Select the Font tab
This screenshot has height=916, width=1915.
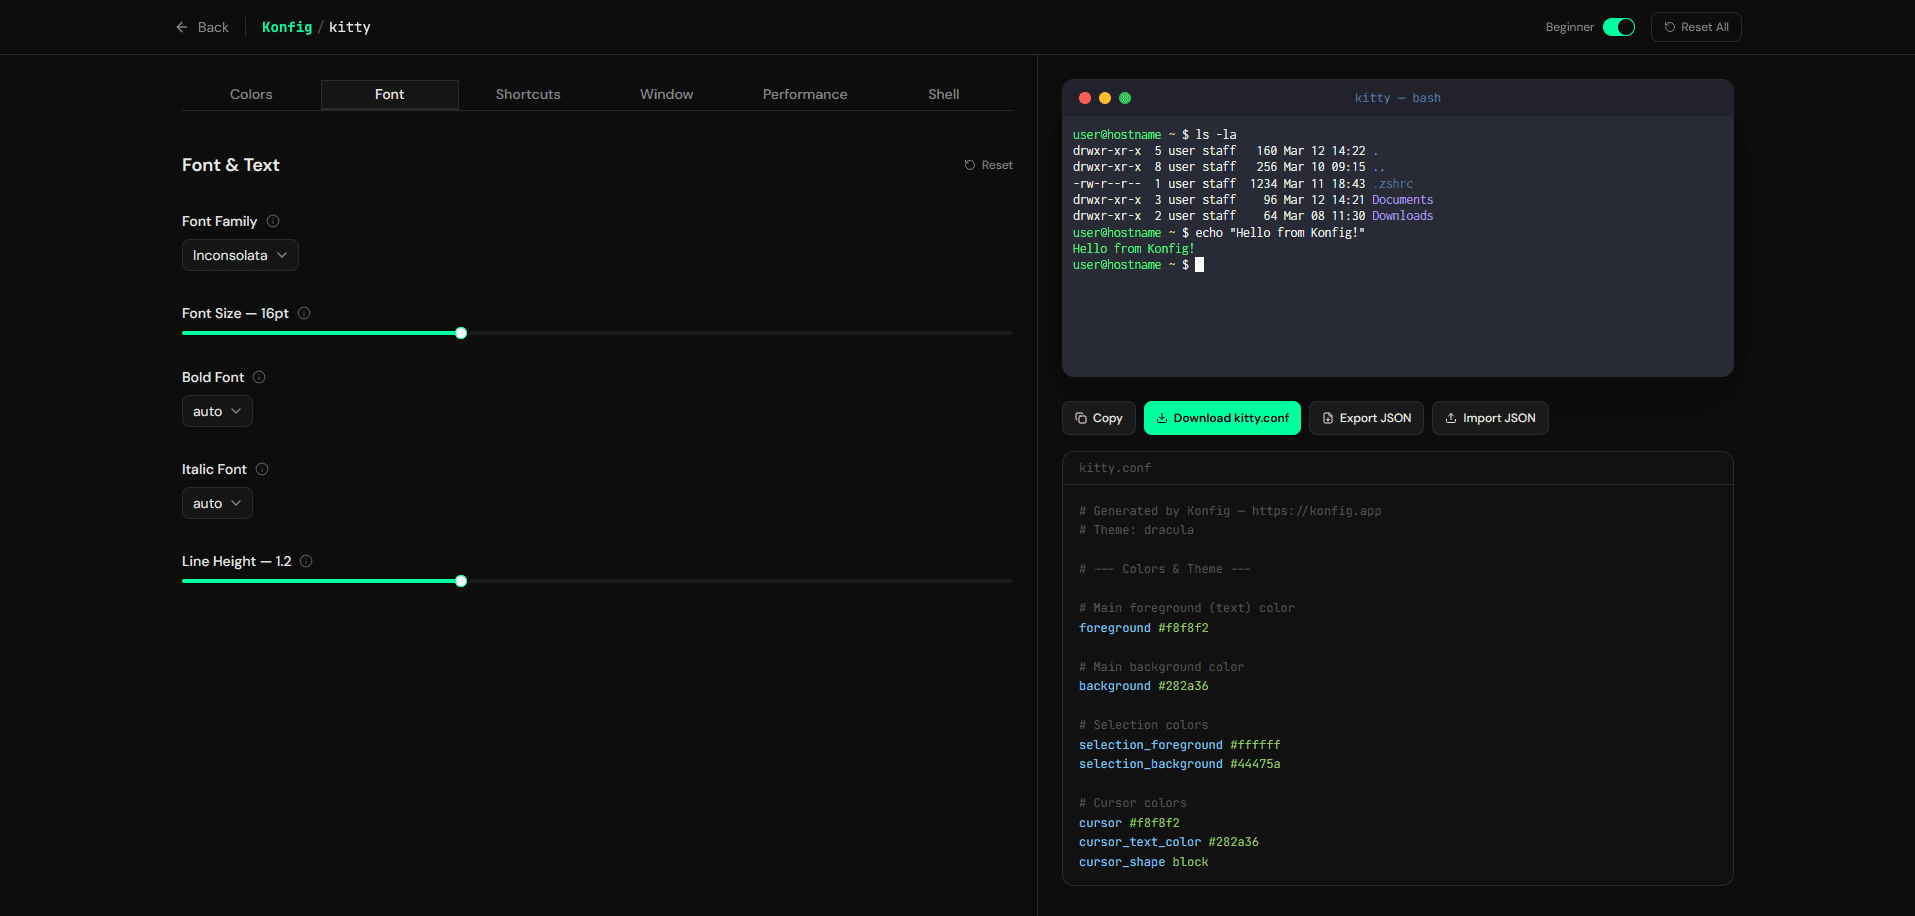tap(390, 94)
